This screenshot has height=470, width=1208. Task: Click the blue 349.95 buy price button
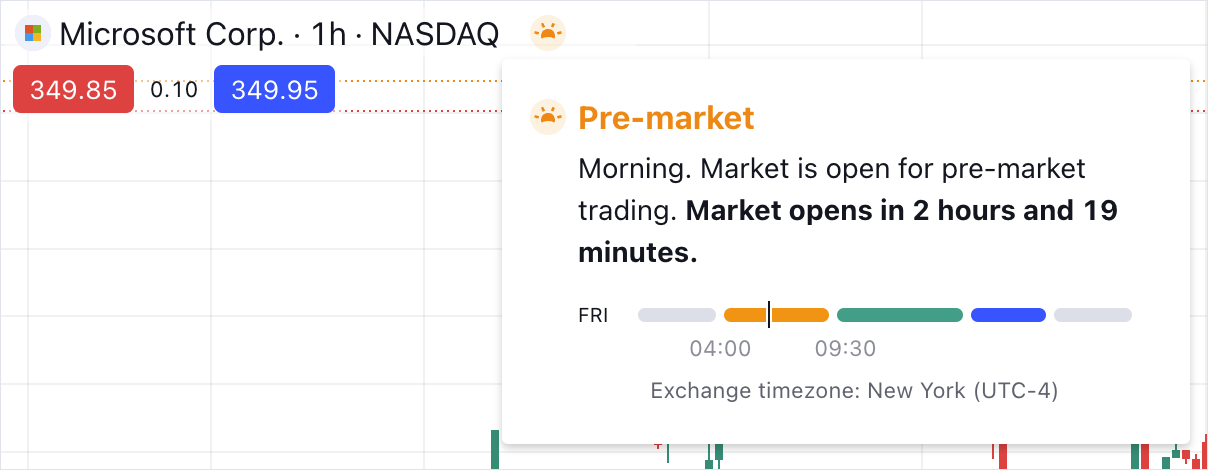[274, 90]
